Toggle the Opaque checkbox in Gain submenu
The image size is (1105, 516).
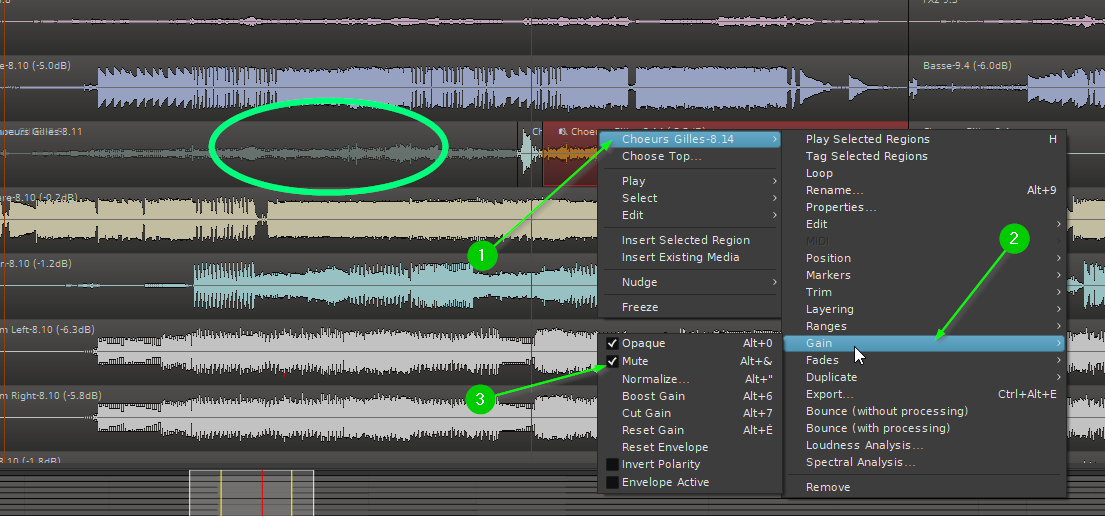pyautogui.click(x=613, y=344)
